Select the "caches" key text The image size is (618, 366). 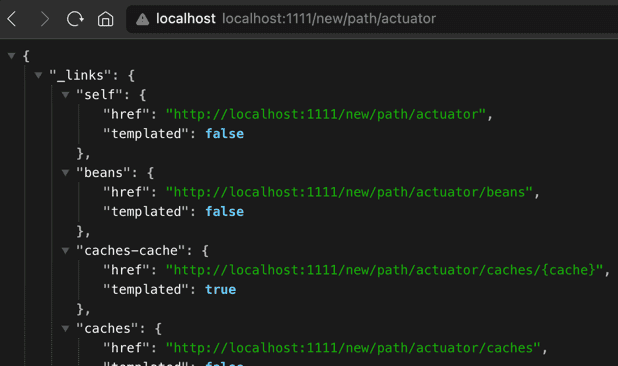tap(107, 328)
